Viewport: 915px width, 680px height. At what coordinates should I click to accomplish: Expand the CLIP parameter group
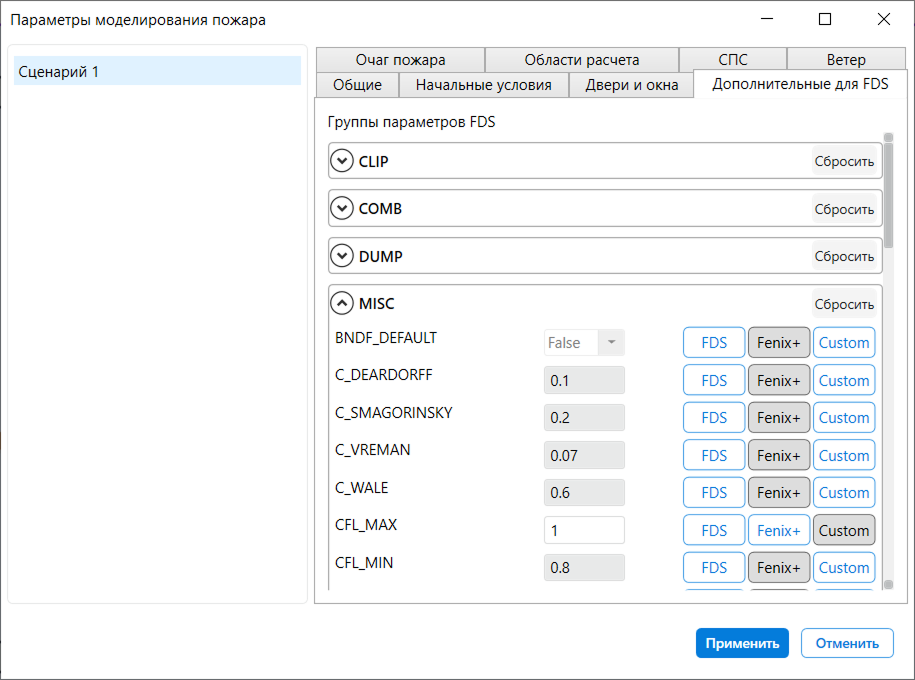pos(342,161)
